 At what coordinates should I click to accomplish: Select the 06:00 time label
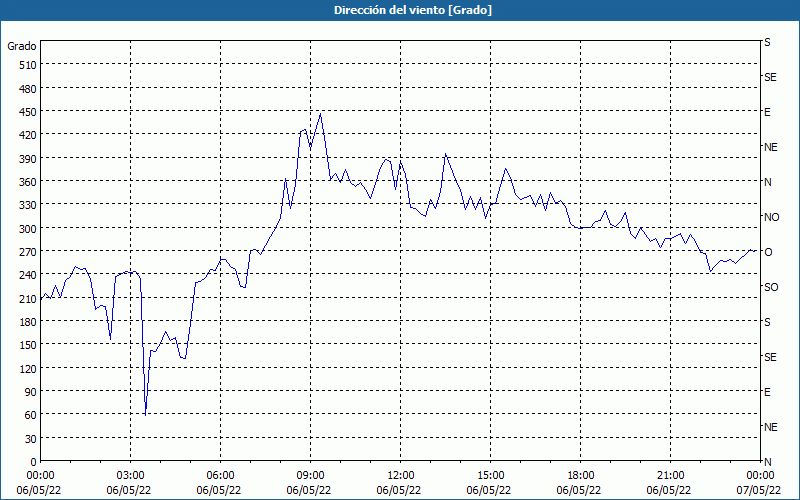(220, 476)
